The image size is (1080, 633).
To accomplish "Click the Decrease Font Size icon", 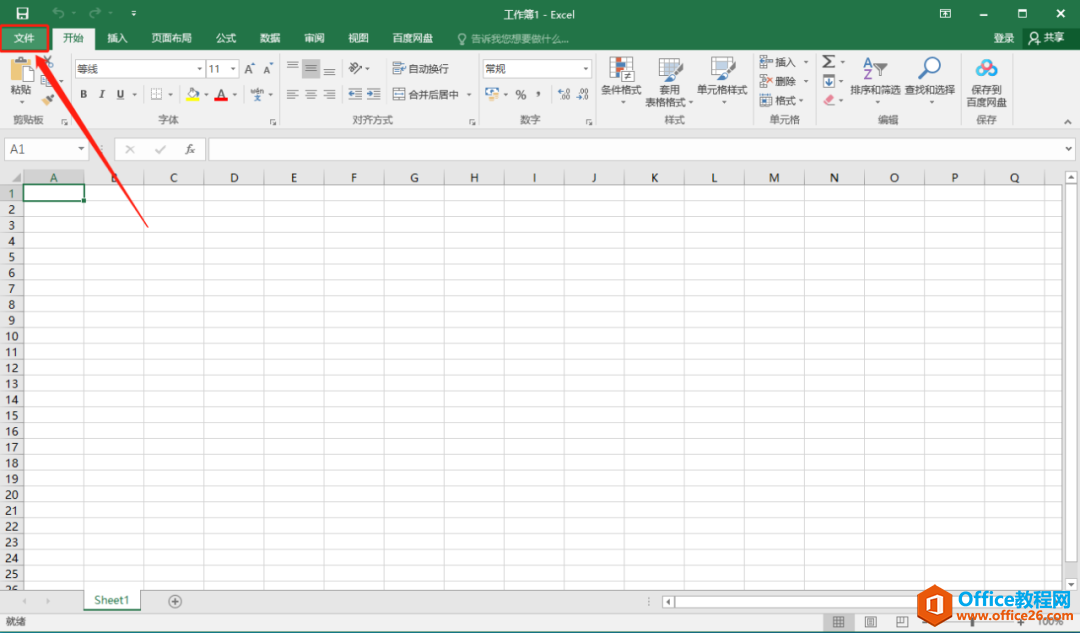I will (x=267, y=68).
